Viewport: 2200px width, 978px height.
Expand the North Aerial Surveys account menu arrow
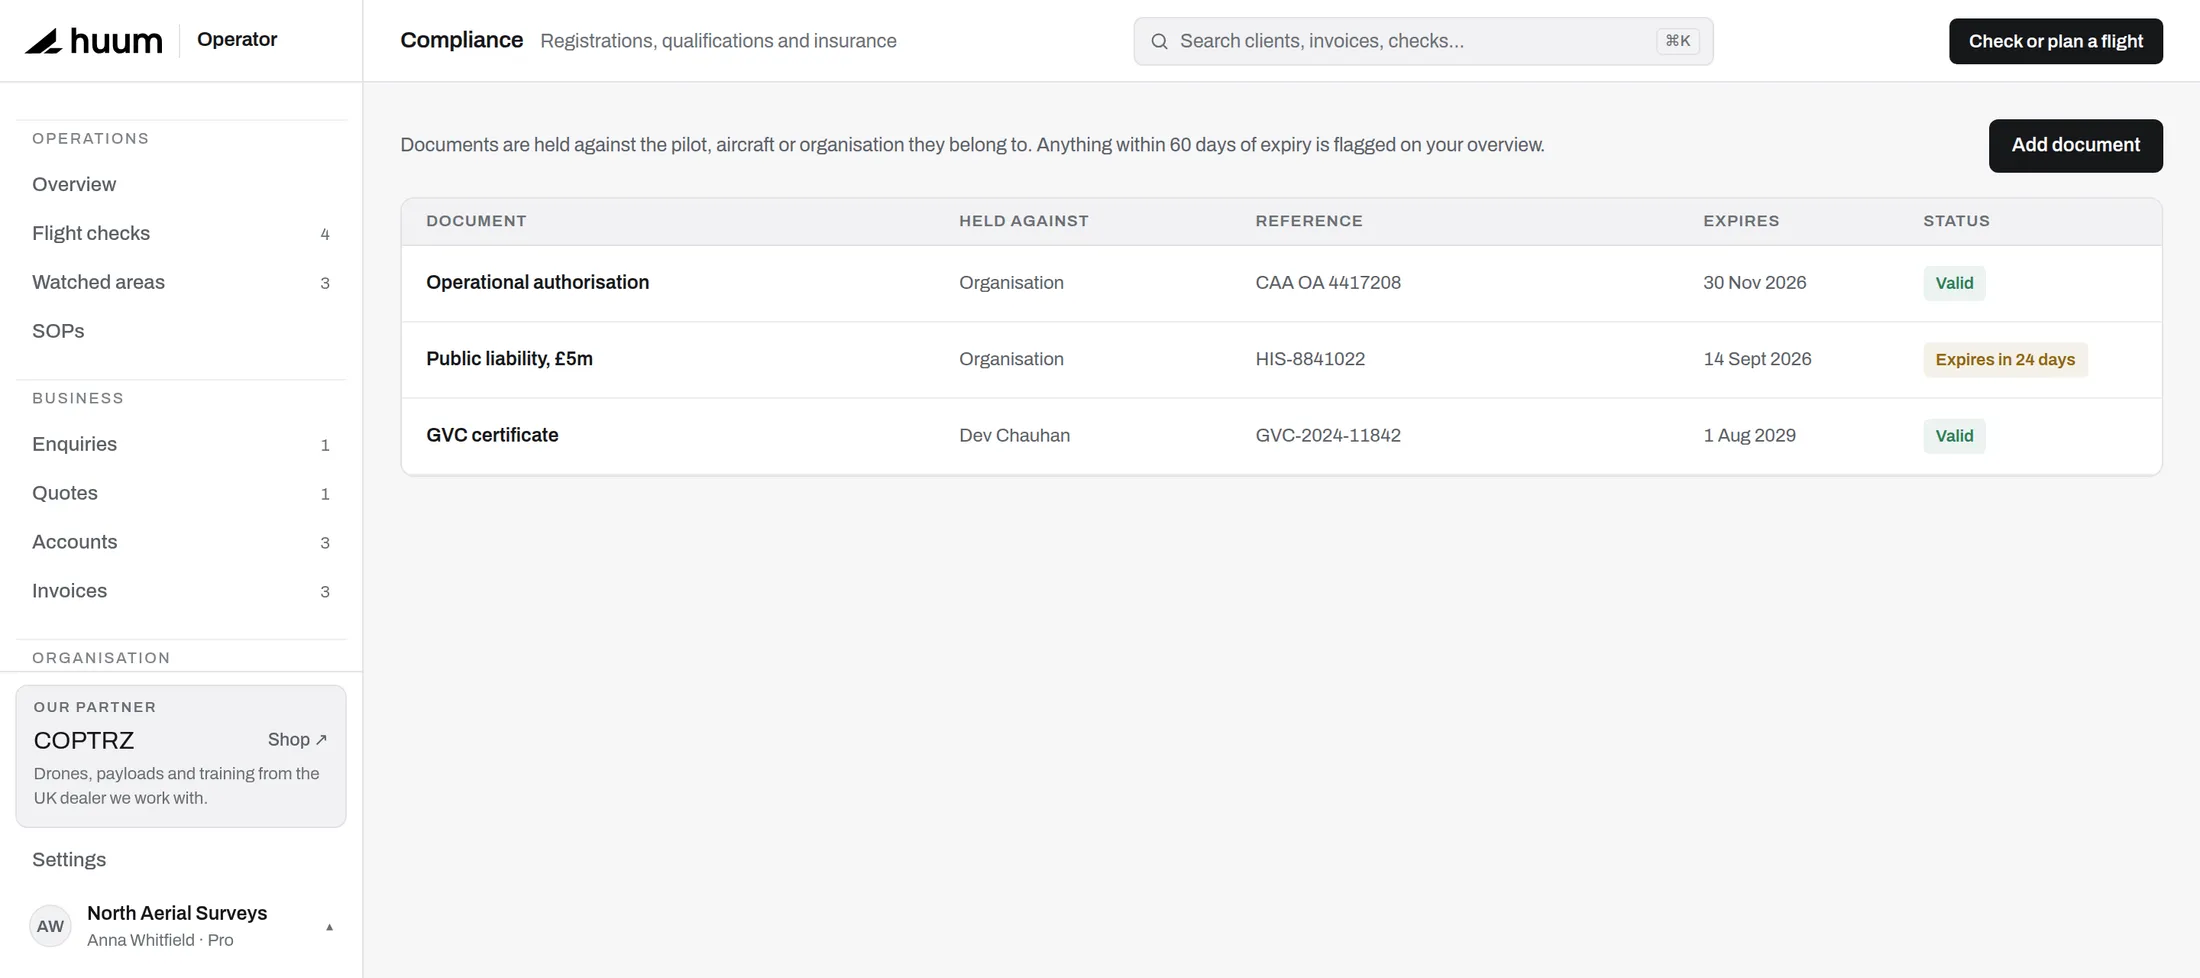(329, 927)
